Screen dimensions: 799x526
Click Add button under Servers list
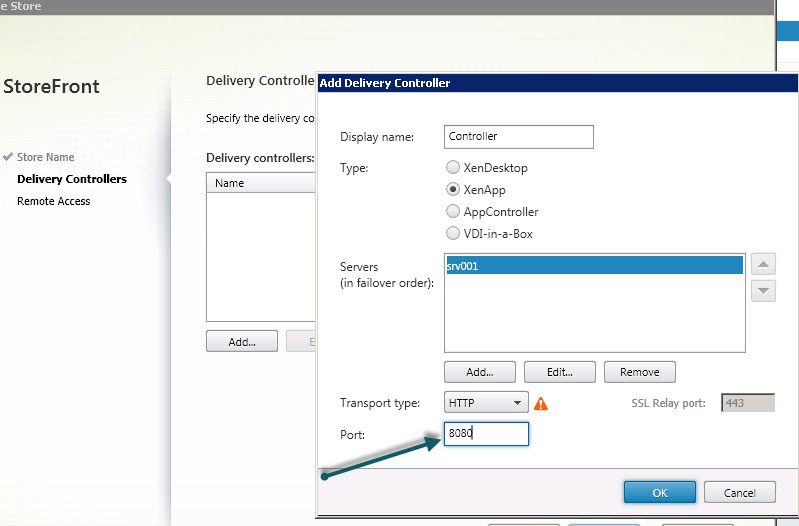pos(480,372)
